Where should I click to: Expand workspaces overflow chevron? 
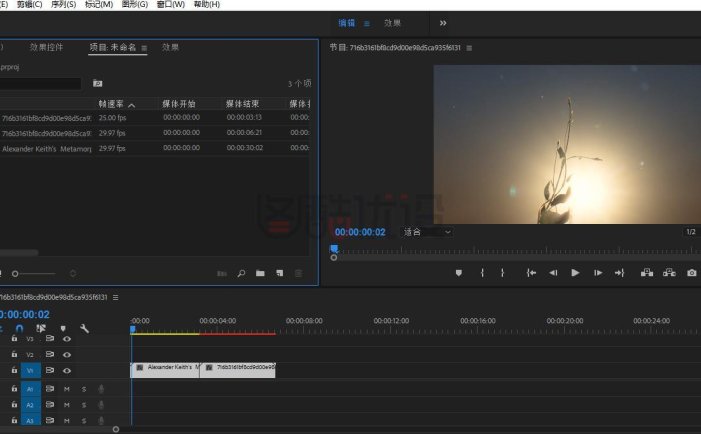tap(443, 23)
